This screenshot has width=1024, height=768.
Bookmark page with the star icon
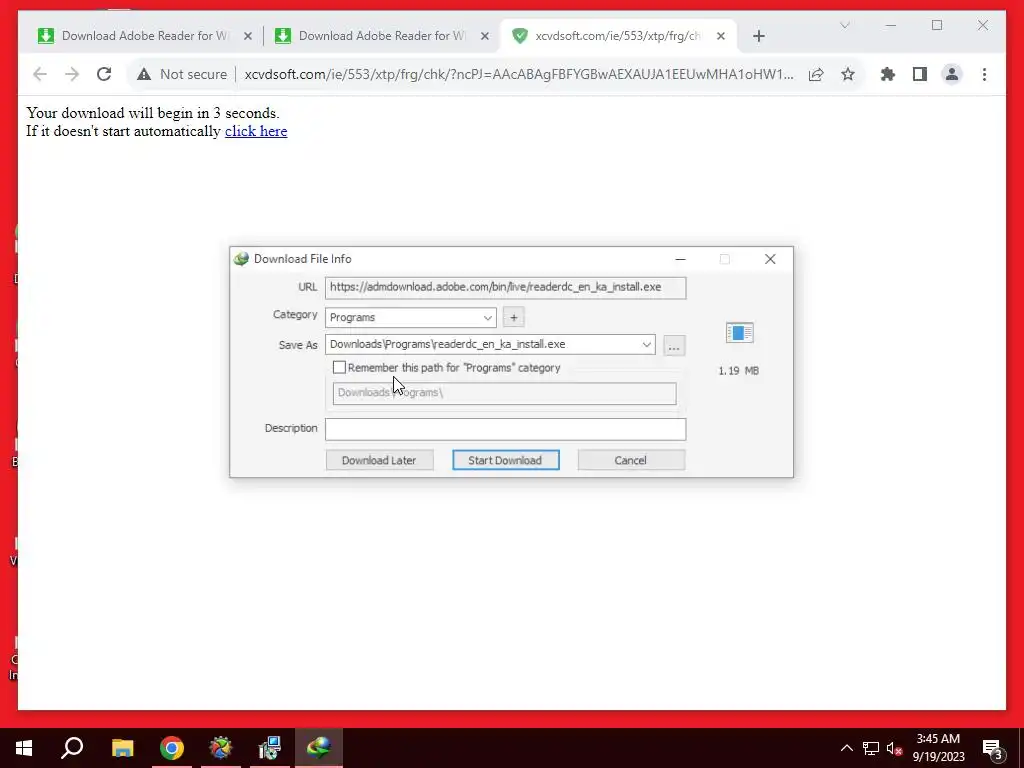pyautogui.click(x=848, y=74)
